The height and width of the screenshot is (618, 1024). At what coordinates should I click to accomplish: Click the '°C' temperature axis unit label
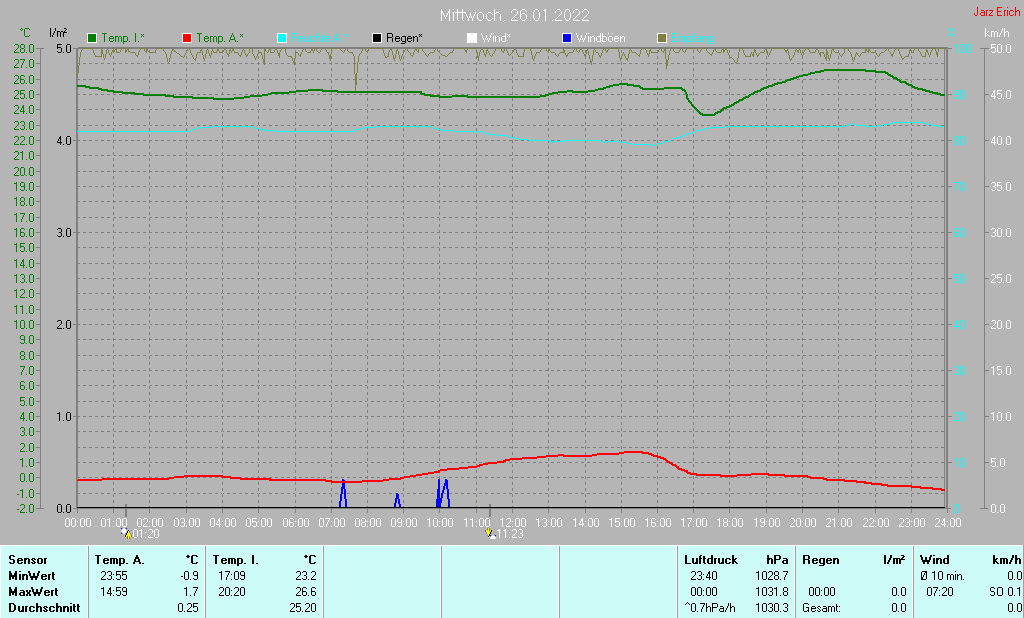(x=25, y=33)
